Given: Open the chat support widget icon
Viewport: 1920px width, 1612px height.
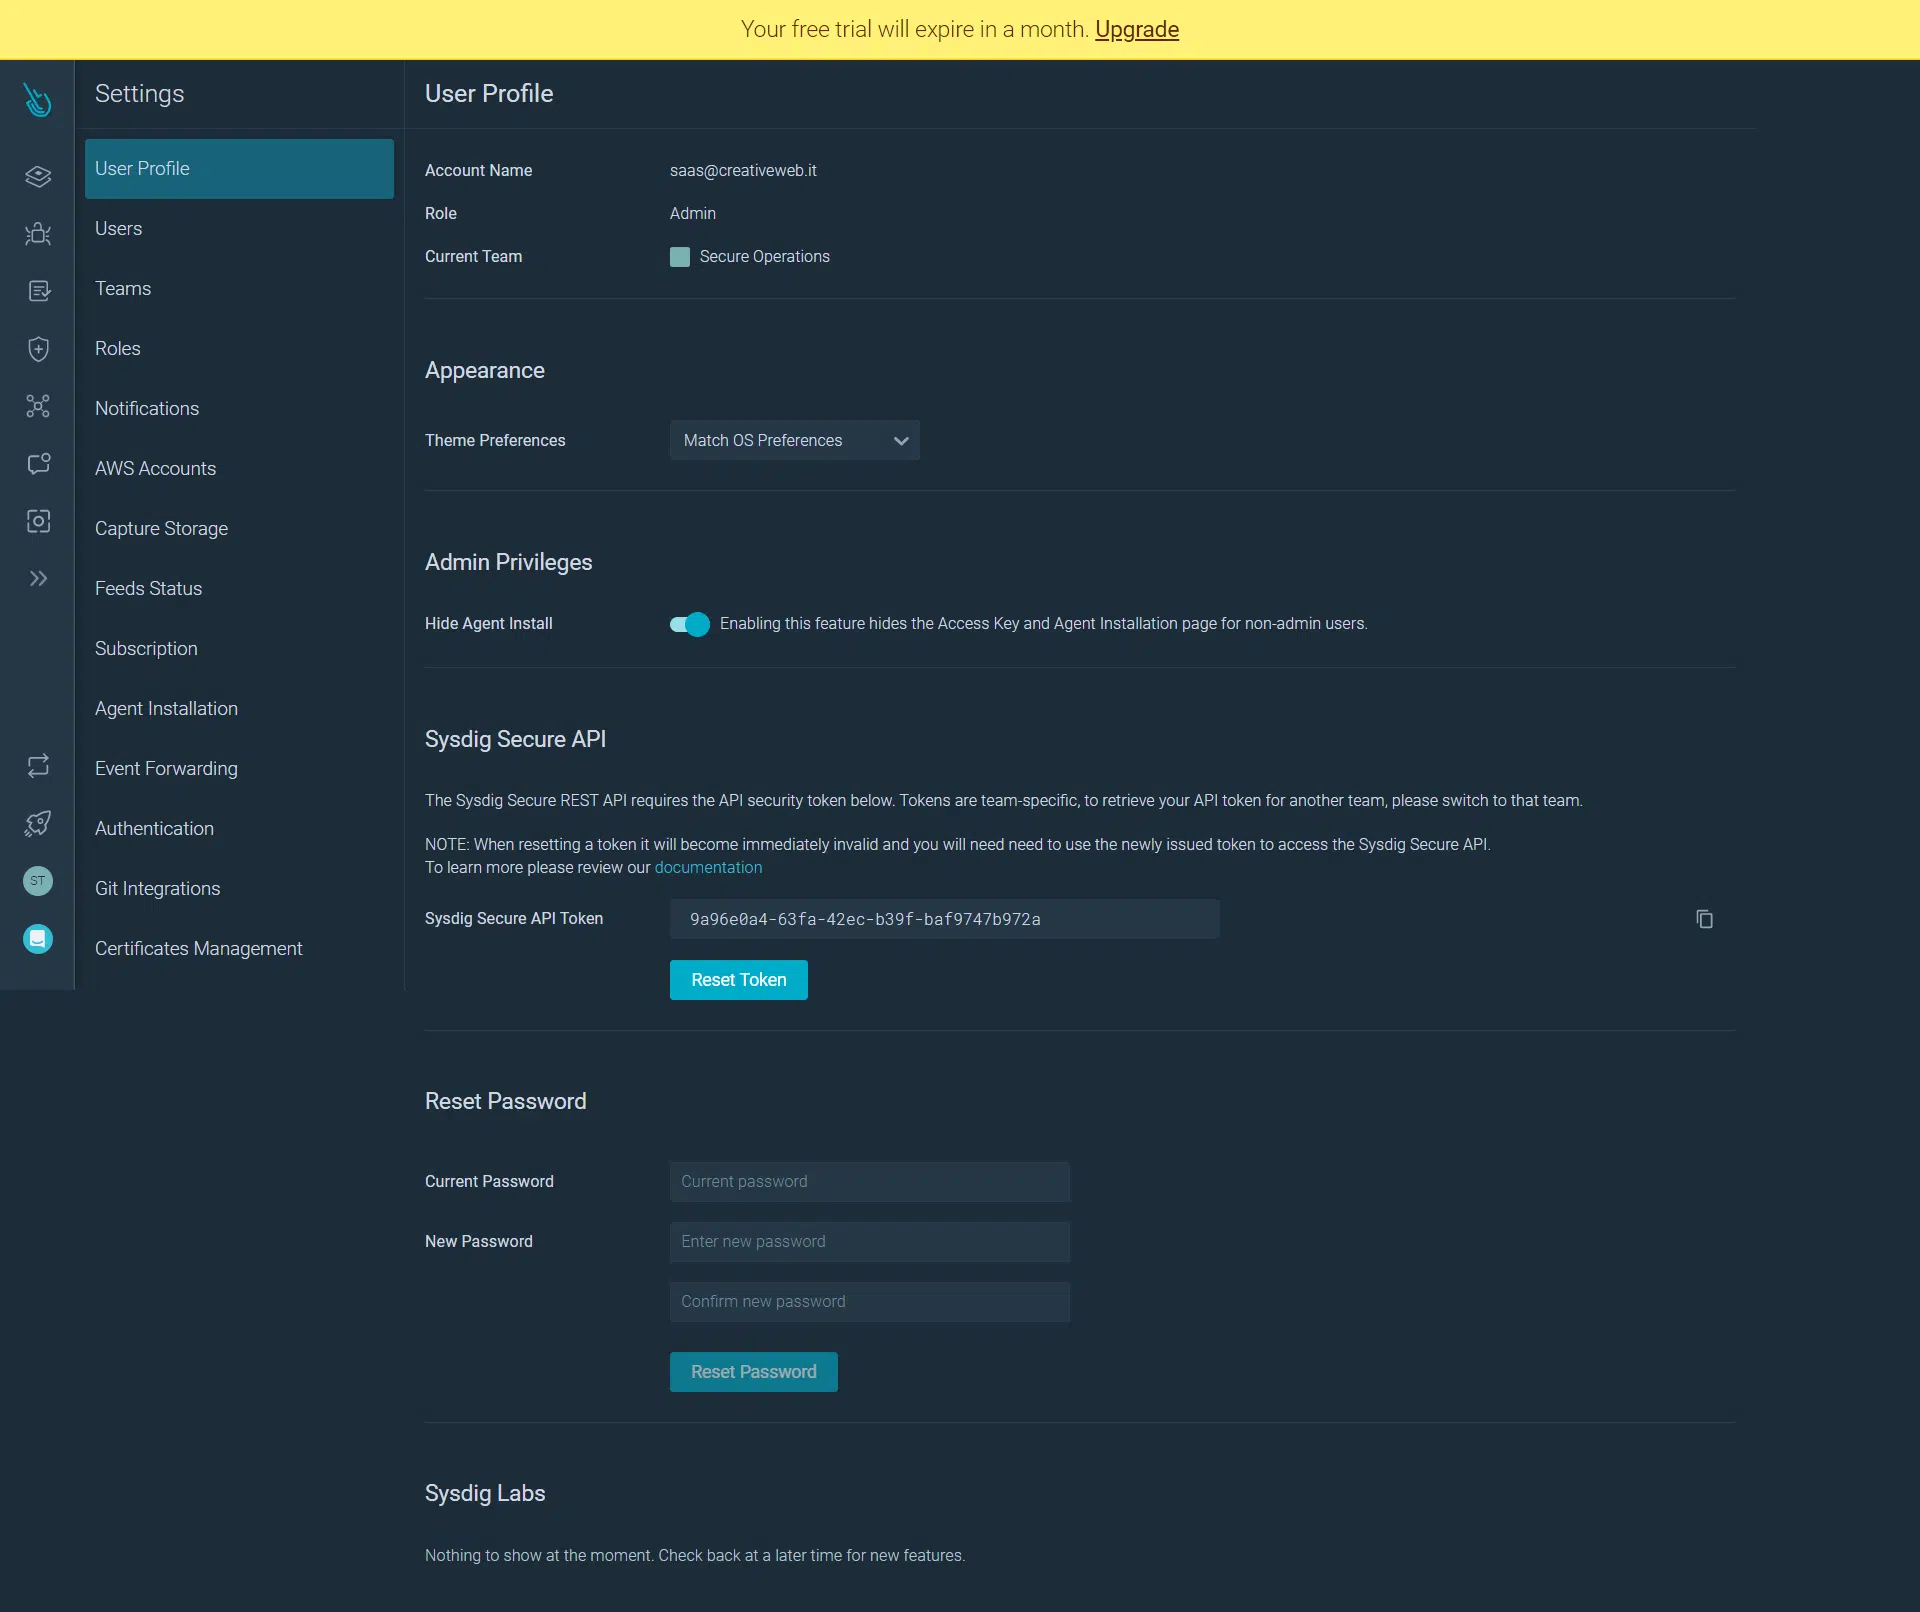Looking at the screenshot, I should pyautogui.click(x=38, y=939).
